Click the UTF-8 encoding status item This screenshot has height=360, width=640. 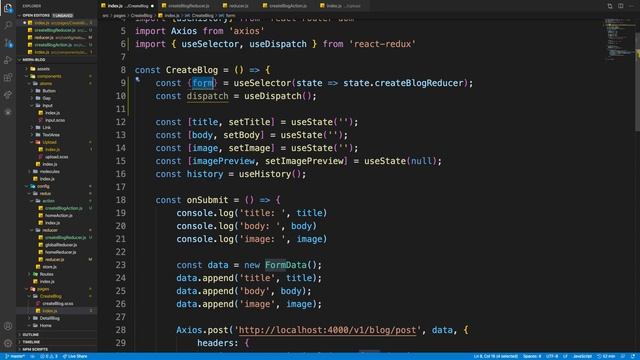[551, 356]
